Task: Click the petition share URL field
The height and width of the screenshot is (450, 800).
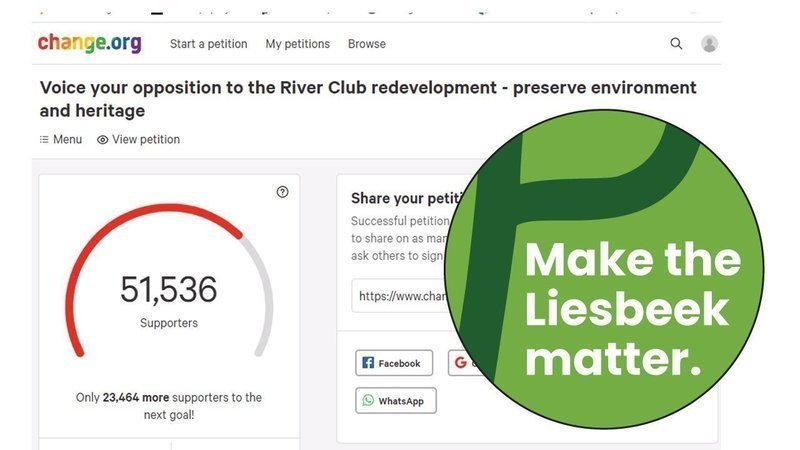Action: pos(400,296)
